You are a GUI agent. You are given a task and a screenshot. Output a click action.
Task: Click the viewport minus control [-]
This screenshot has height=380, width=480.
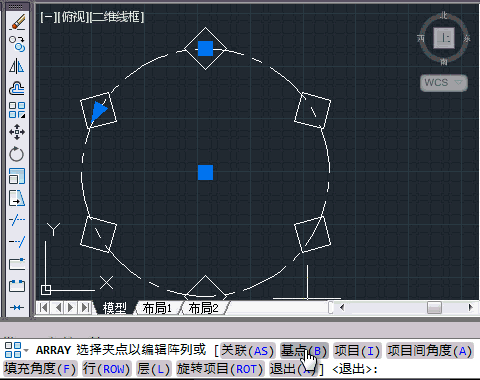click(x=49, y=17)
